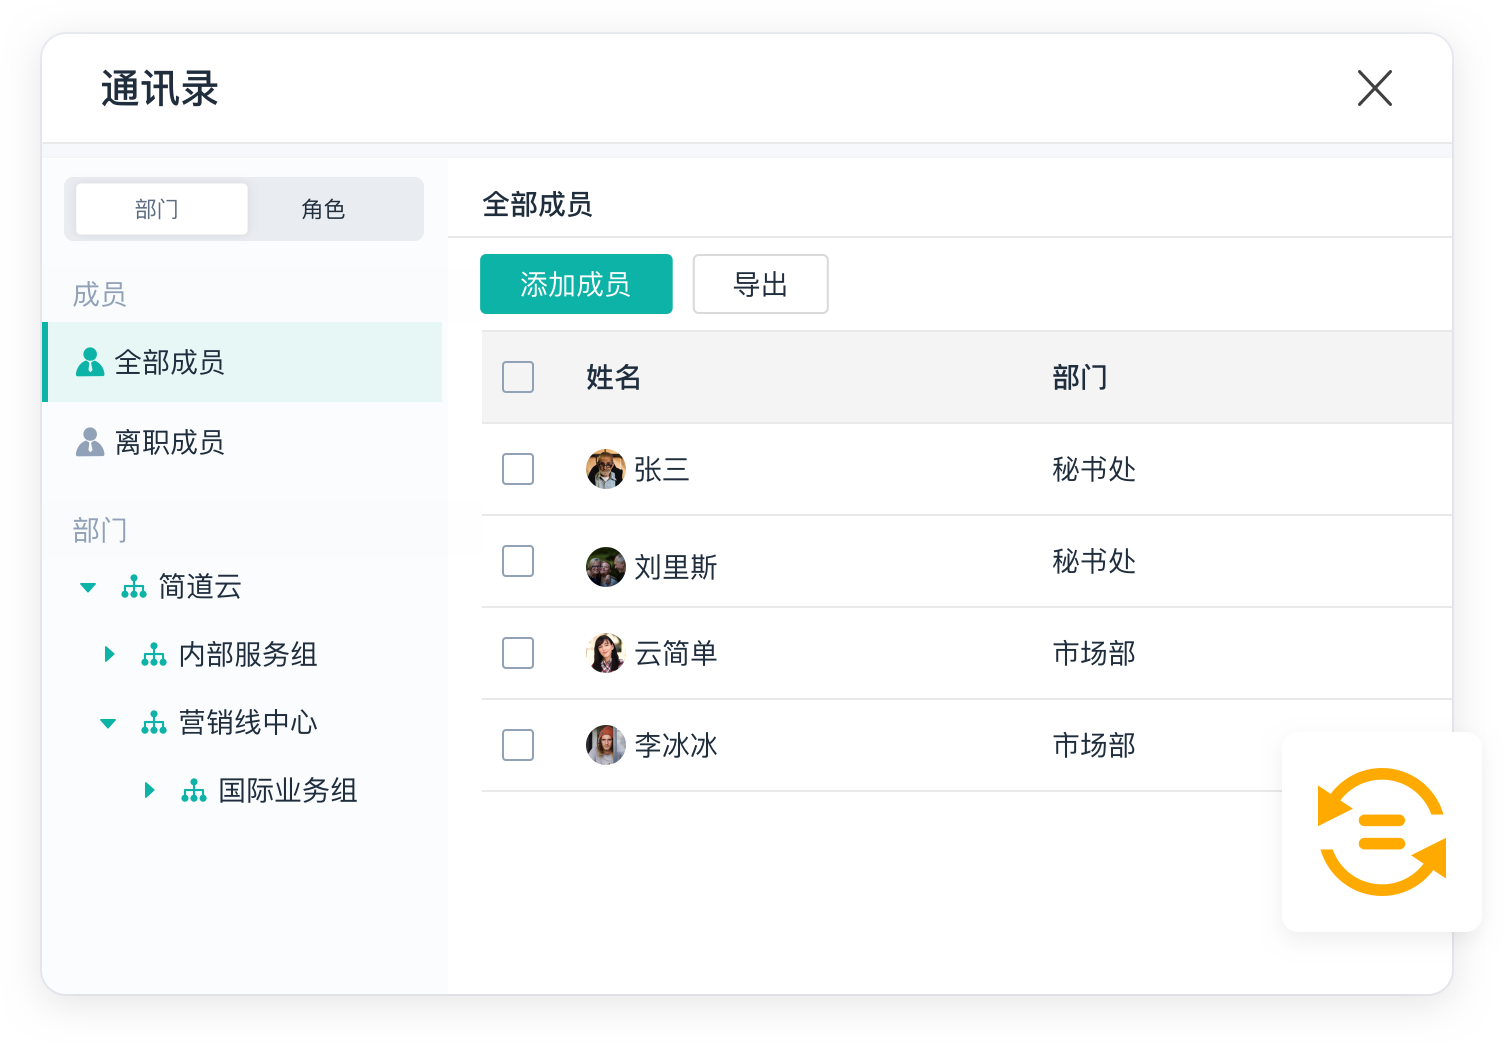Screen dimensions: 1504x1044
Task: Click the orange sync icon
Action: tap(1381, 831)
